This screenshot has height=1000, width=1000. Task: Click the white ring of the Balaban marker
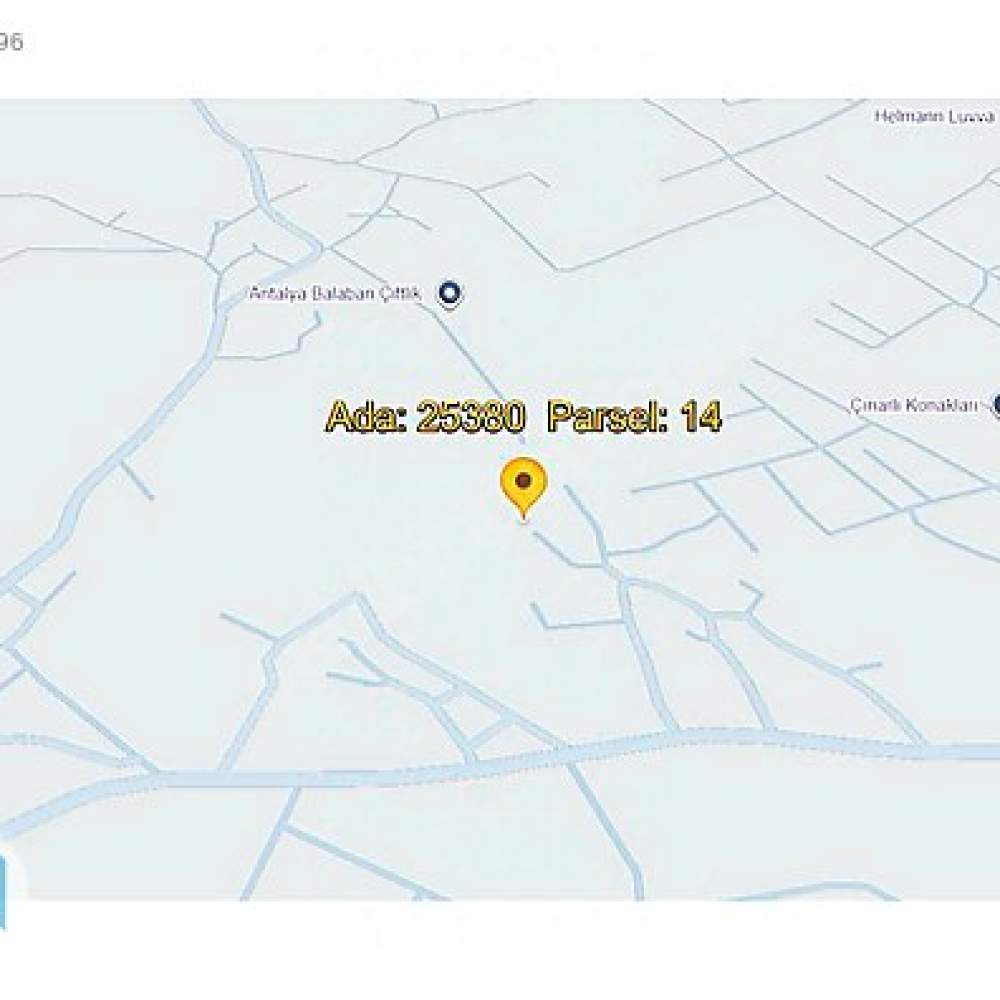pos(450,292)
